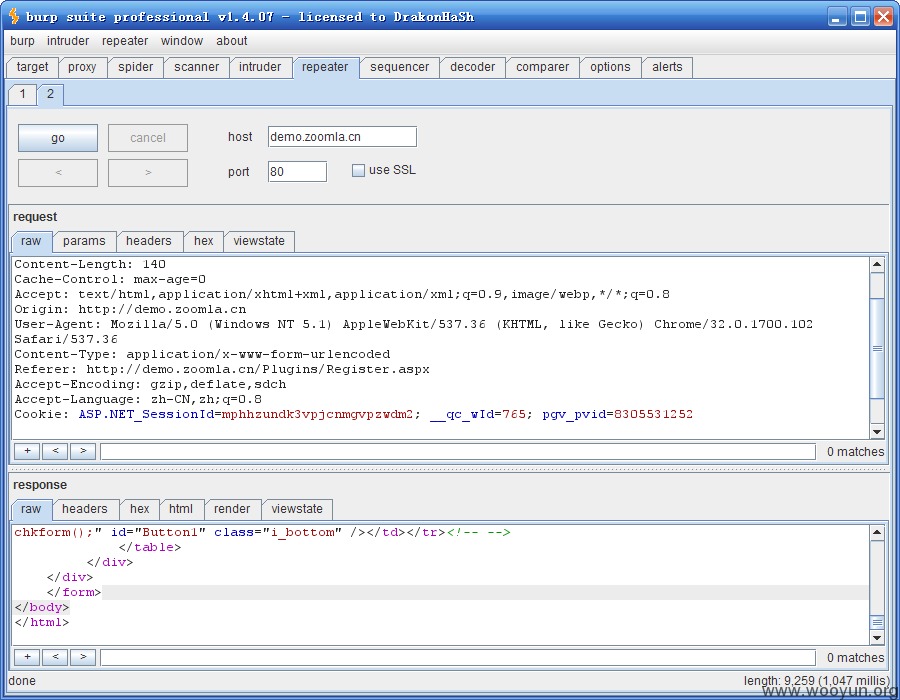Image resolution: width=900 pixels, height=700 pixels.
Task: Click request pane scroll up arrow
Action: pos(876,265)
